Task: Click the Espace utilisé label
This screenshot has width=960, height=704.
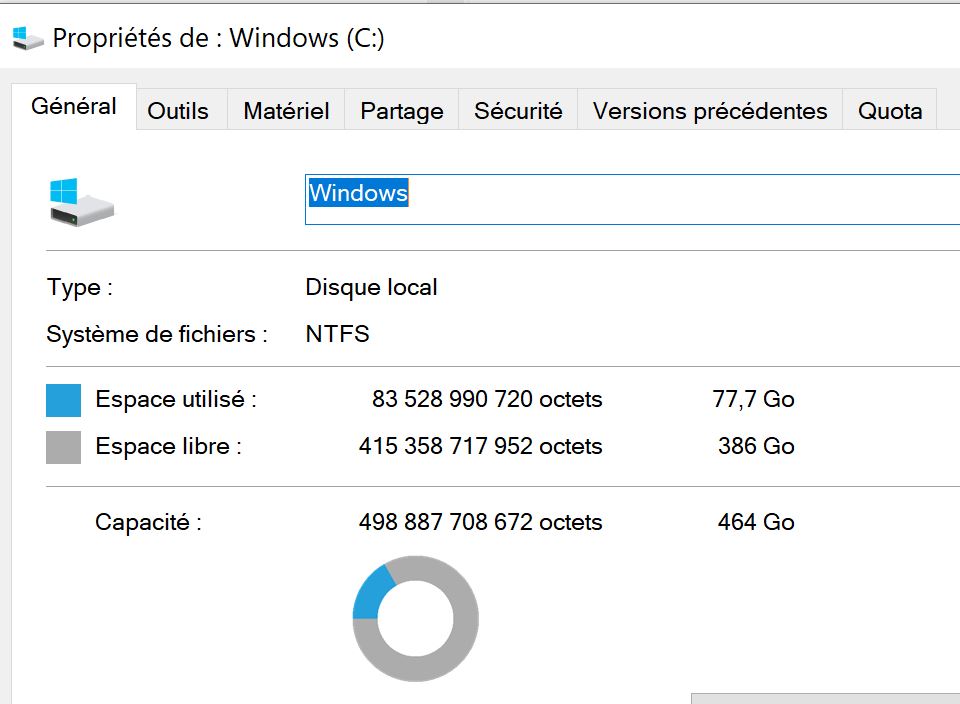Action: click(176, 400)
